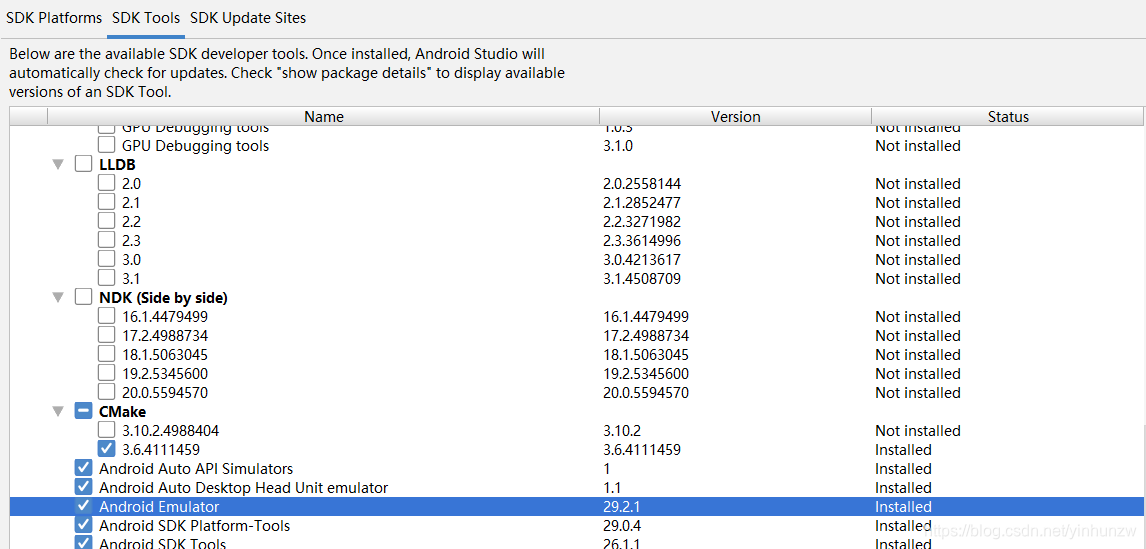Click Installed status of CMake 3.6.4111459

point(903,450)
